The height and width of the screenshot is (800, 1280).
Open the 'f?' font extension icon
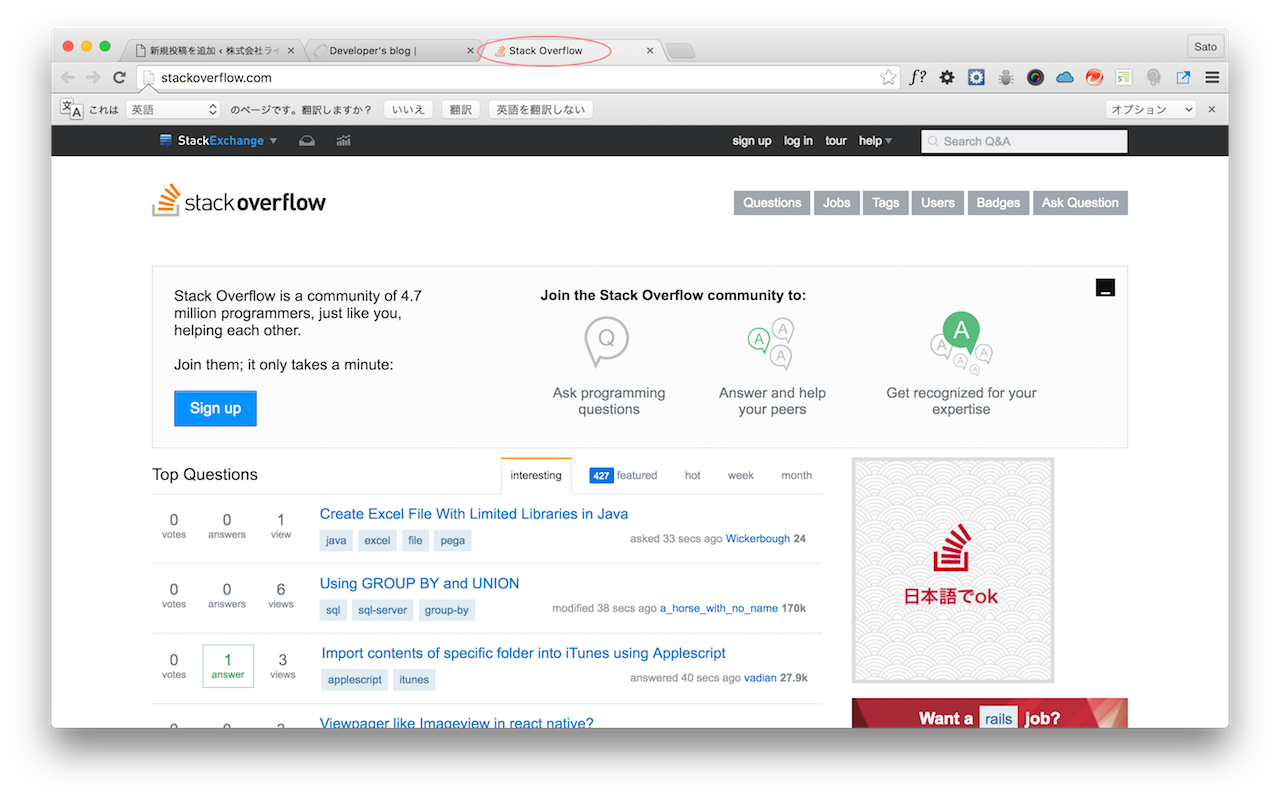point(917,77)
